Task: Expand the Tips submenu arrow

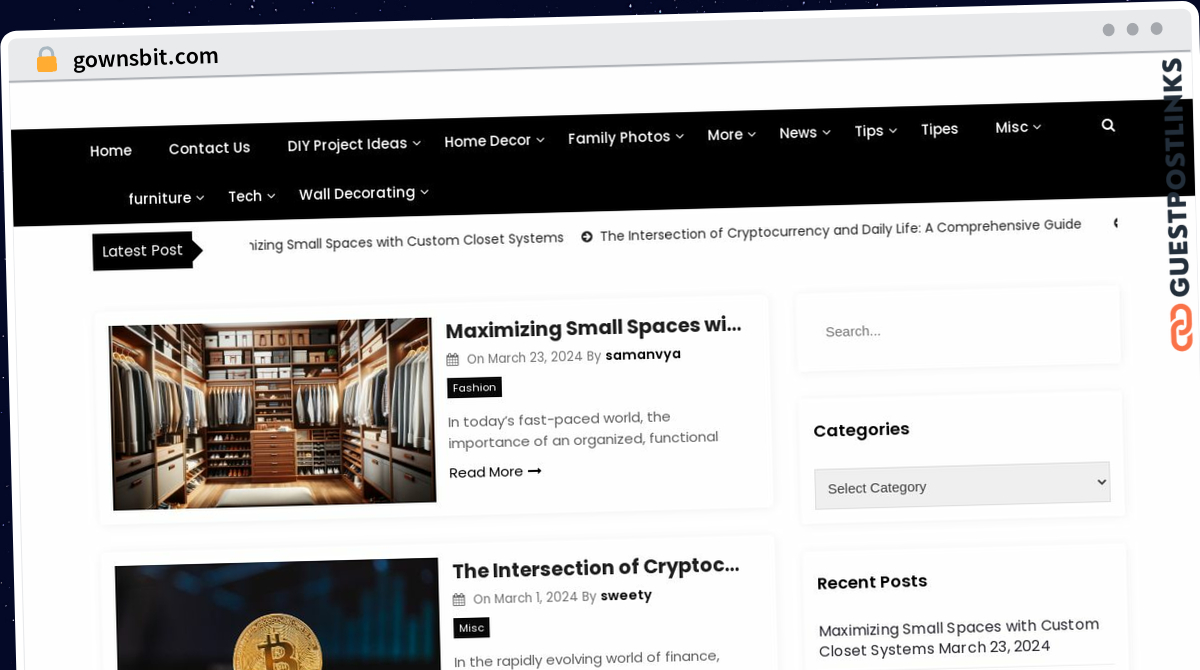Action: [x=893, y=130]
